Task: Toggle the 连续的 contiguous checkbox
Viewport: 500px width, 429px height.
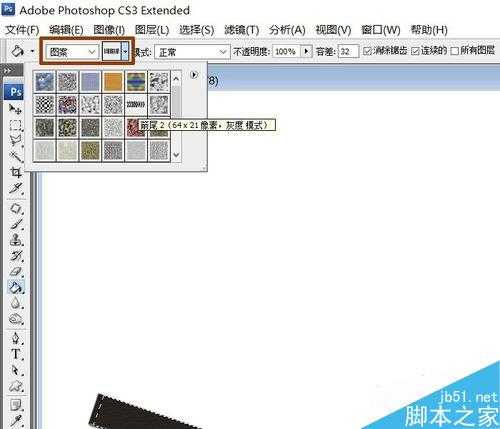Action: 415,51
